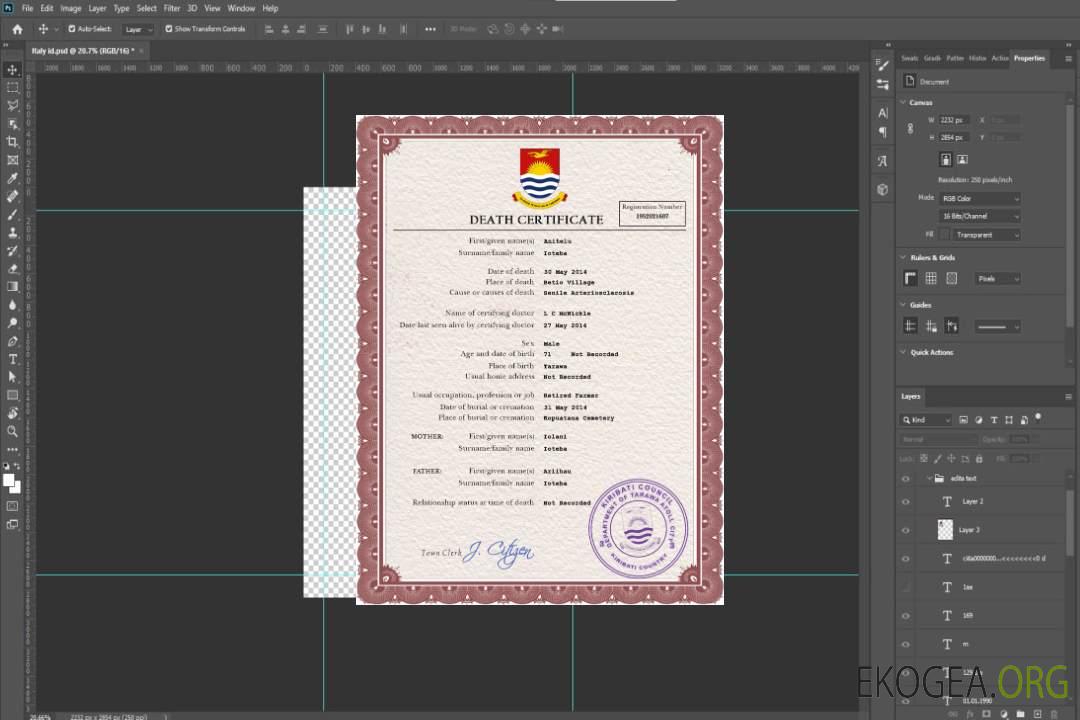
Task: Open the Paragraph panel icon
Action: point(882,132)
